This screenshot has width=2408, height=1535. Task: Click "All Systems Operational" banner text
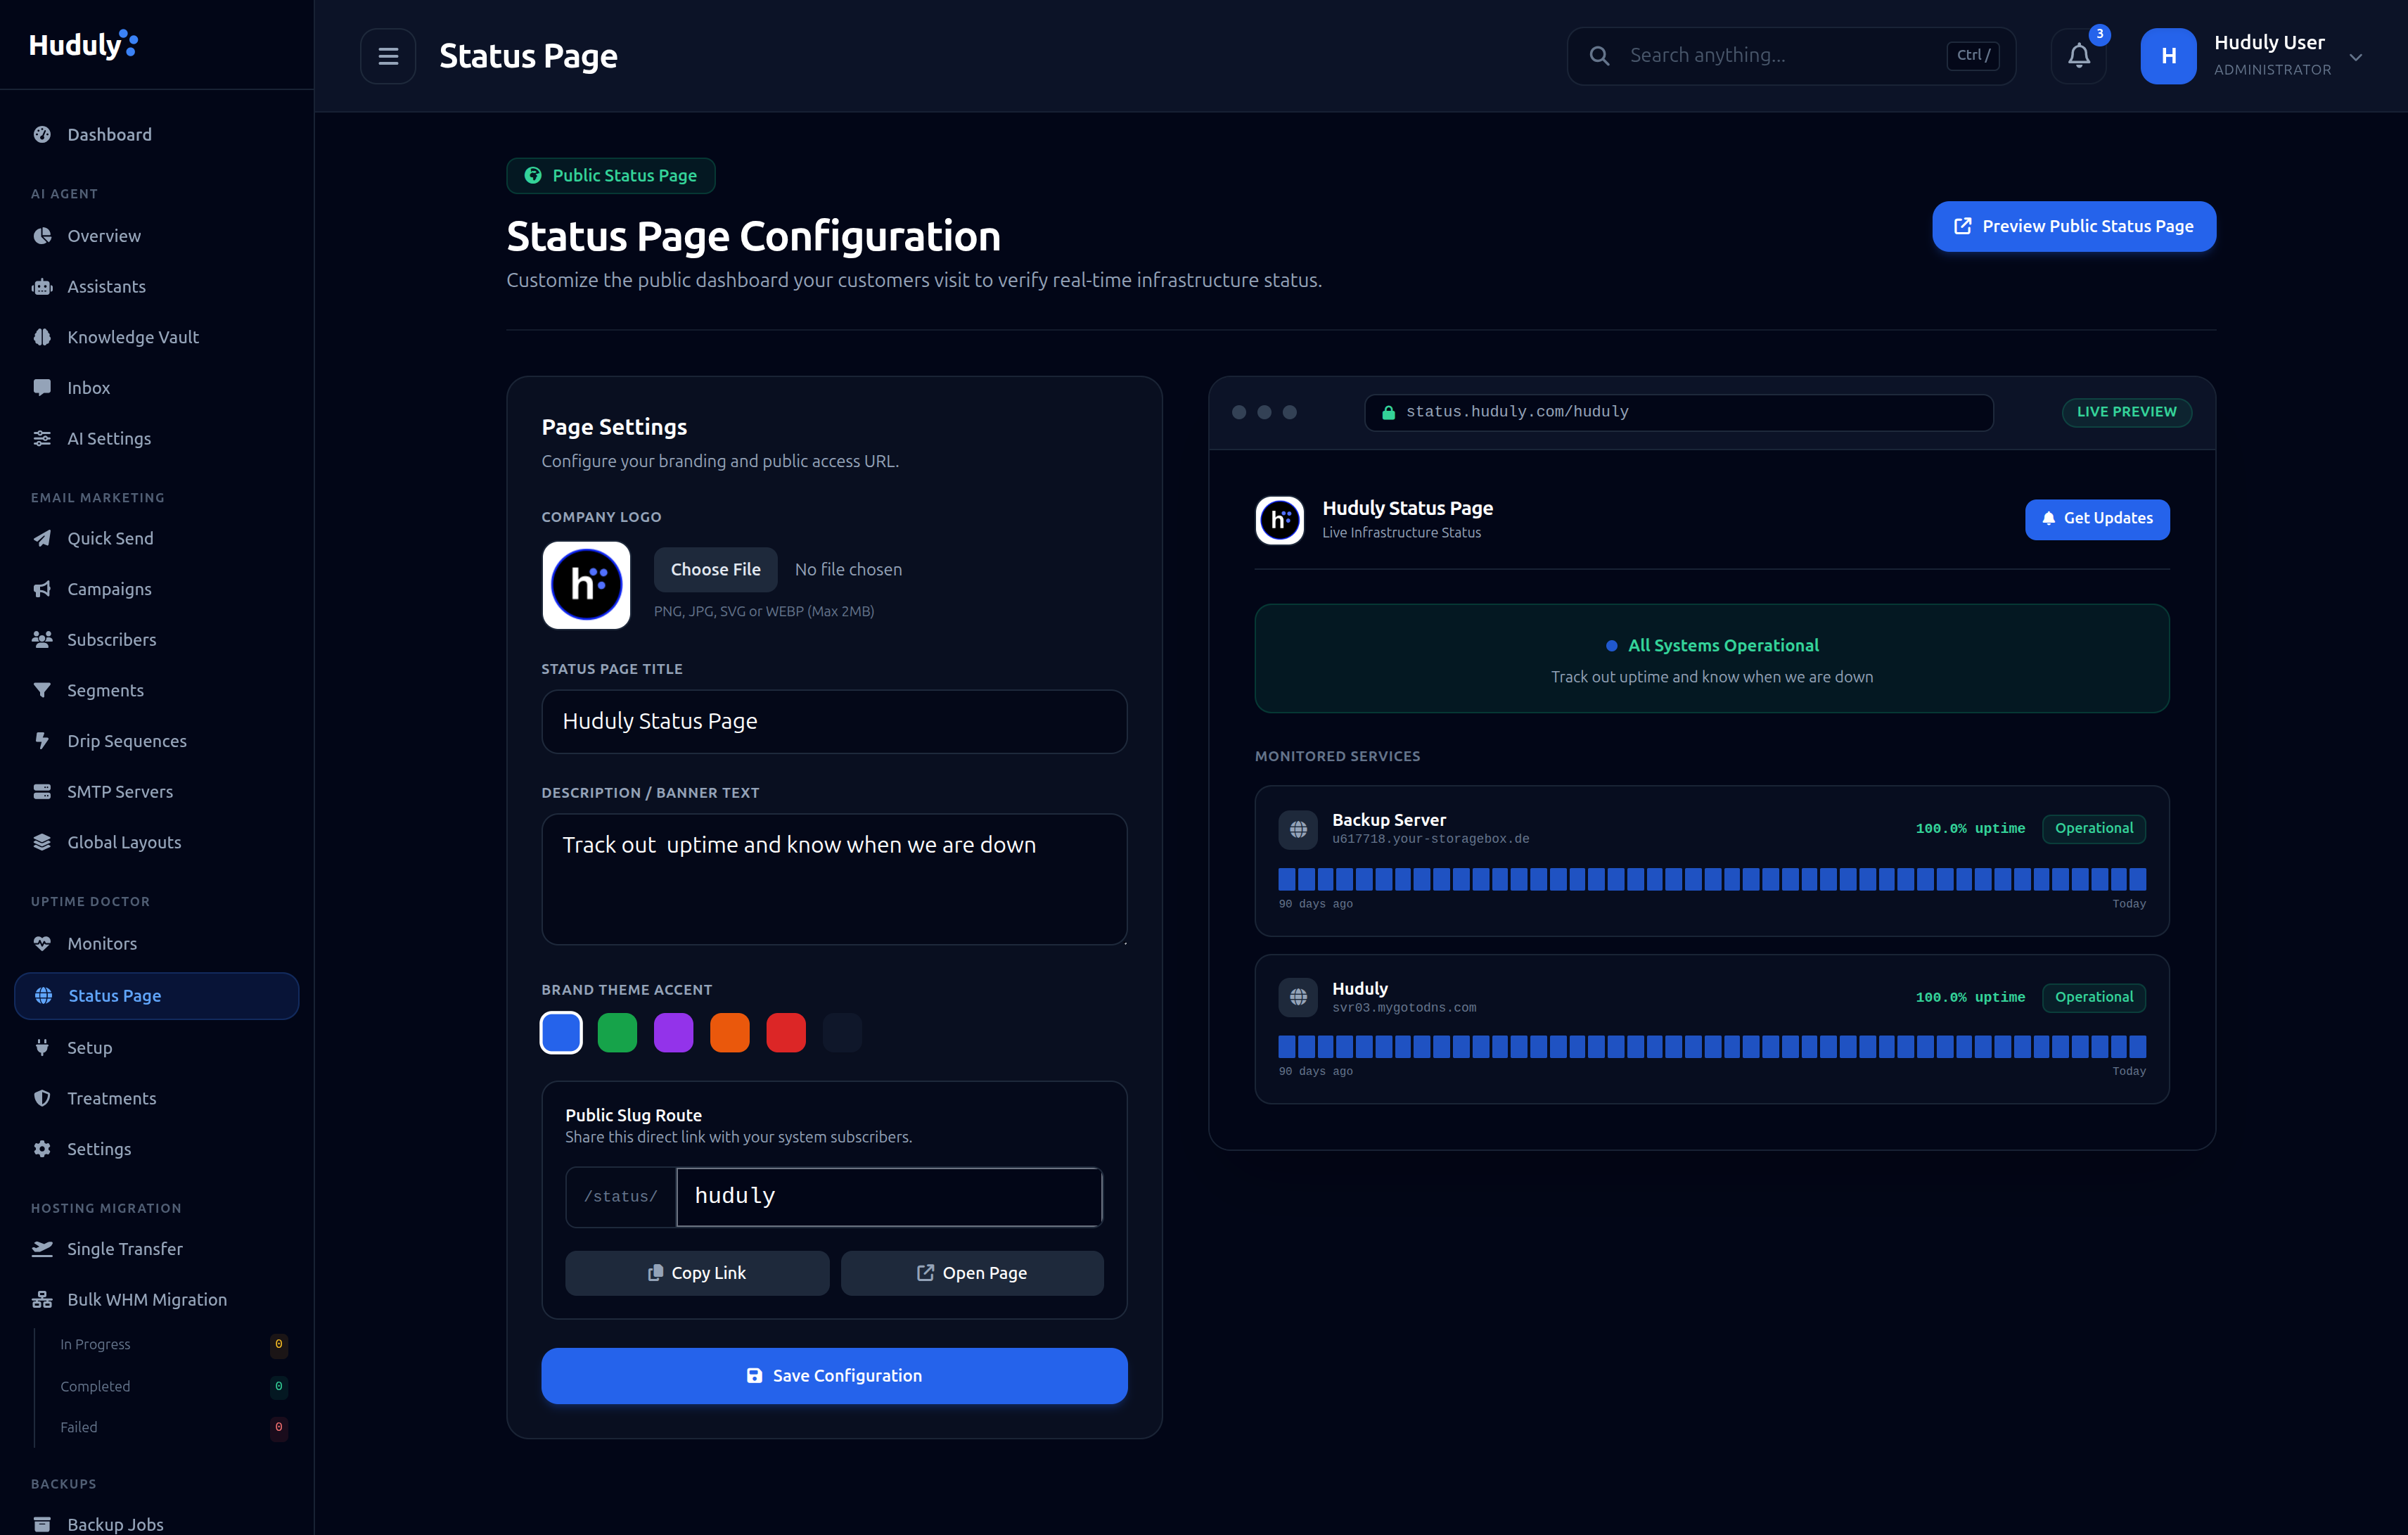[1723, 646]
